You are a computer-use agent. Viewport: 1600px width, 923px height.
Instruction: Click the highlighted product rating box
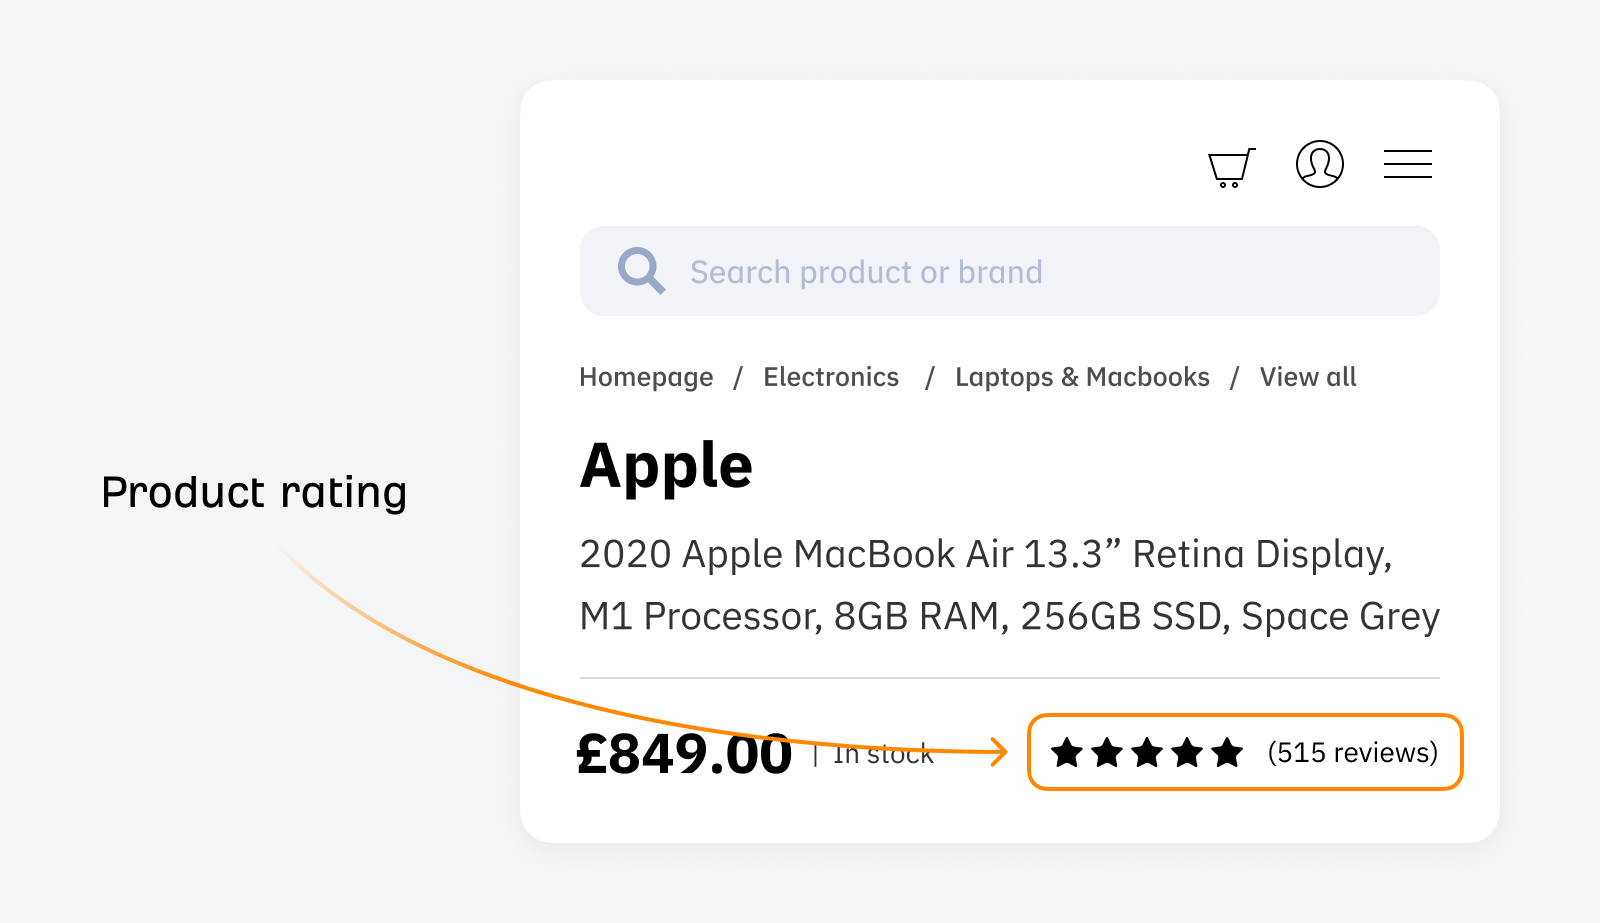coord(1244,753)
